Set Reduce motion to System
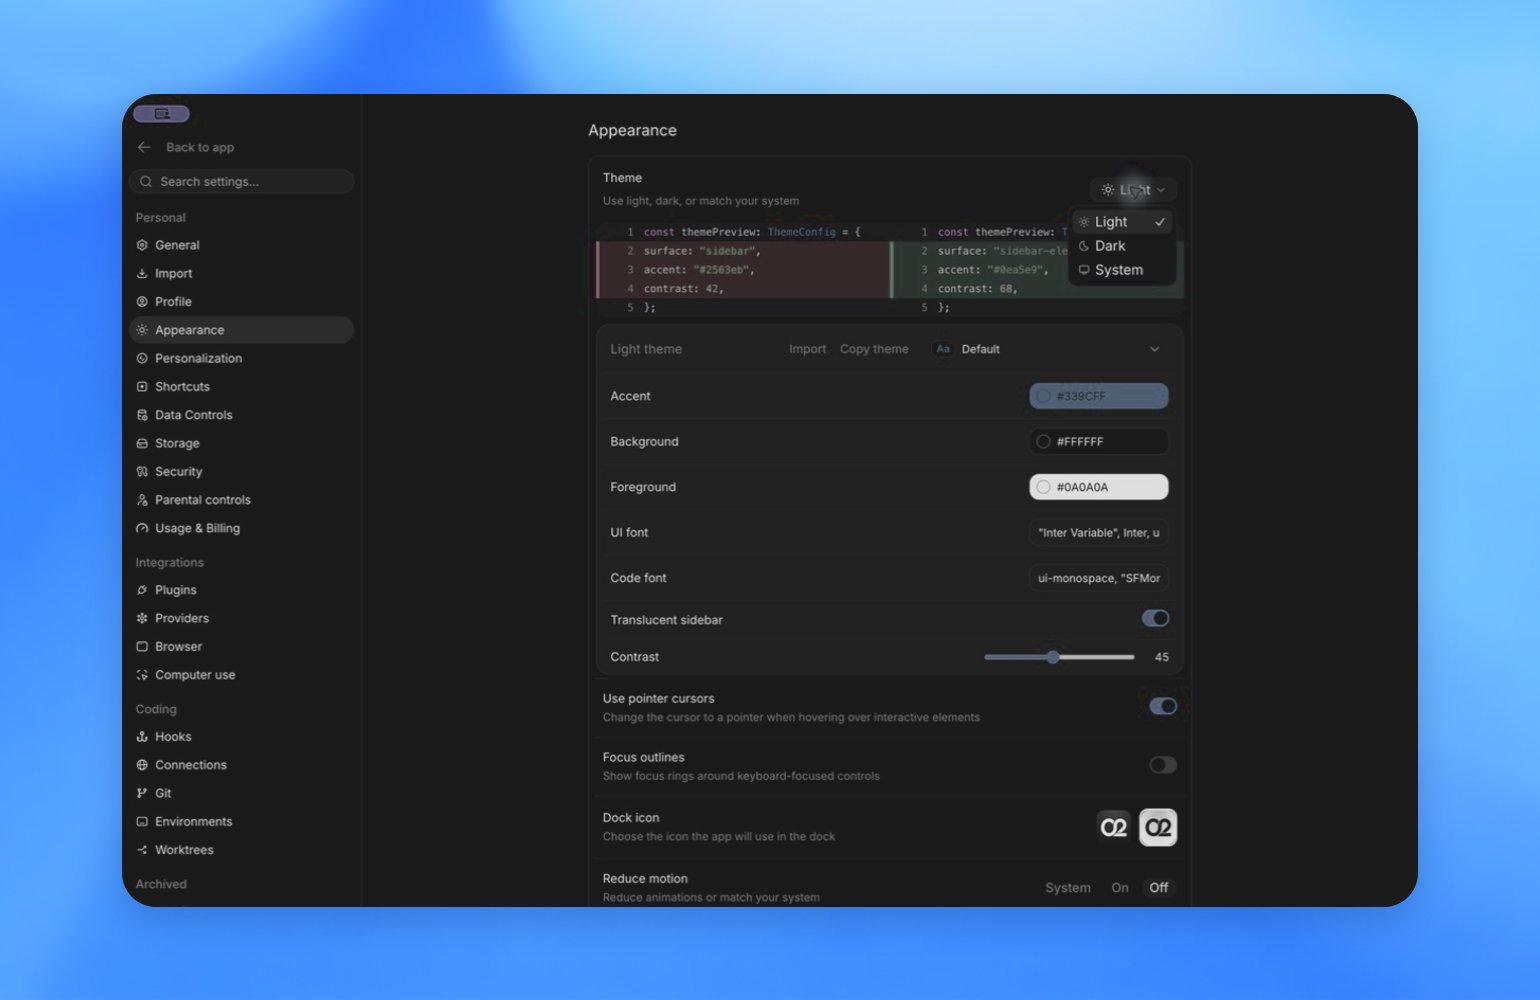Screen dimensions: 1540x1000 click(x=1068, y=887)
